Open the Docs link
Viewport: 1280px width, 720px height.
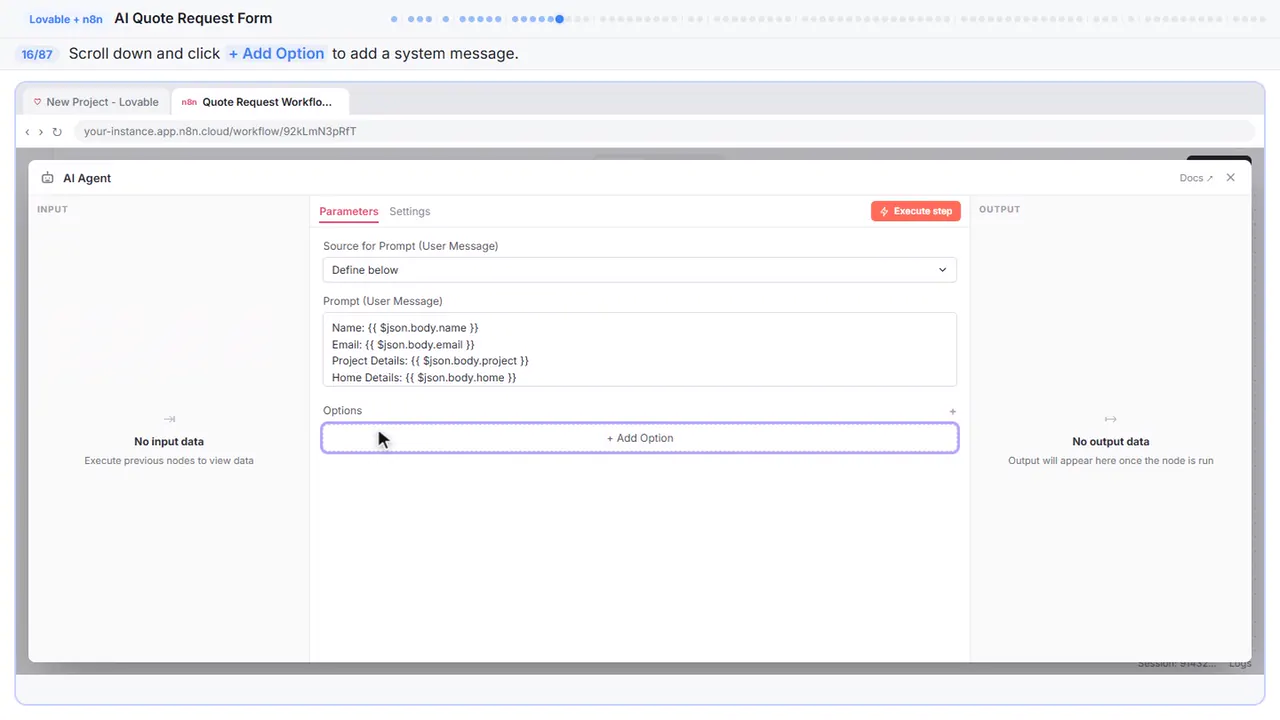click(x=1196, y=178)
